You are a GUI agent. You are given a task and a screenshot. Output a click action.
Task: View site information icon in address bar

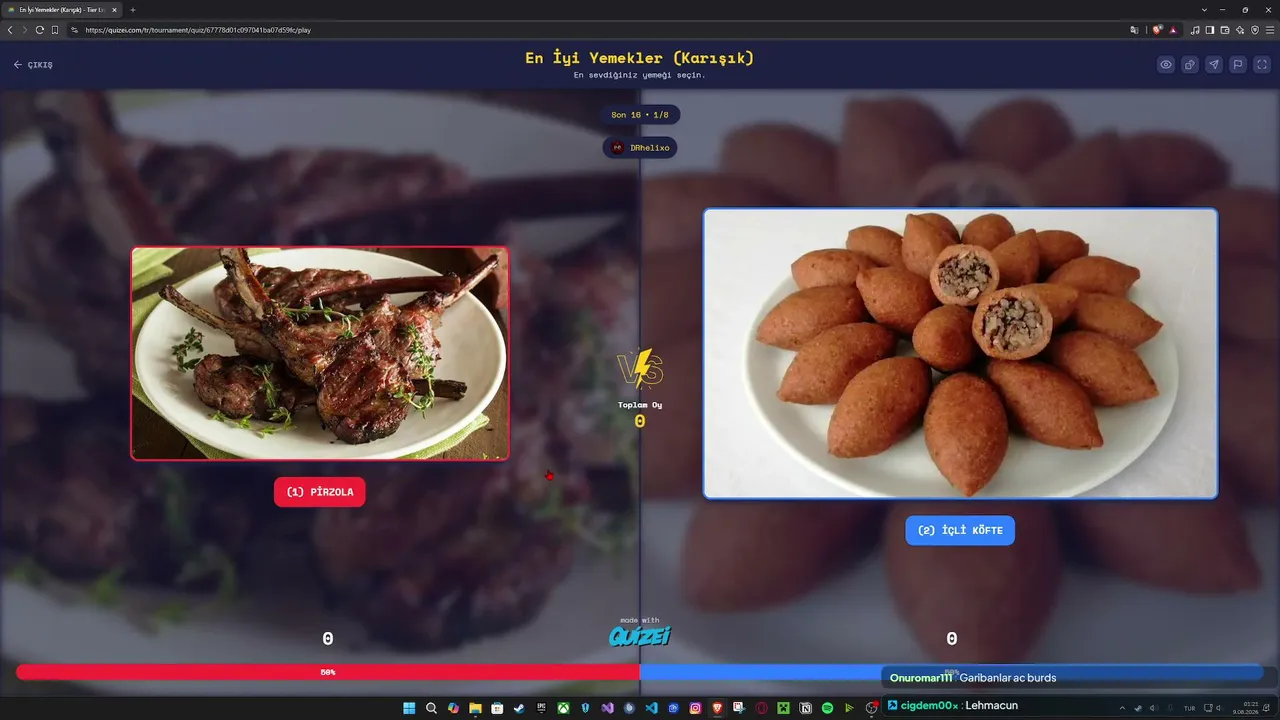74,30
